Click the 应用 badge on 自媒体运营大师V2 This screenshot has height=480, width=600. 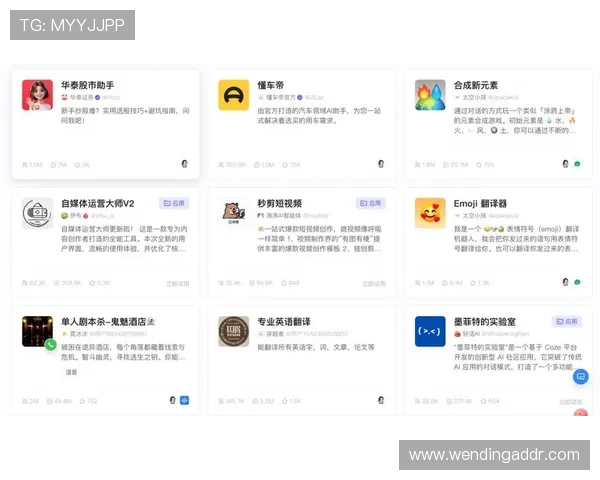click(174, 203)
